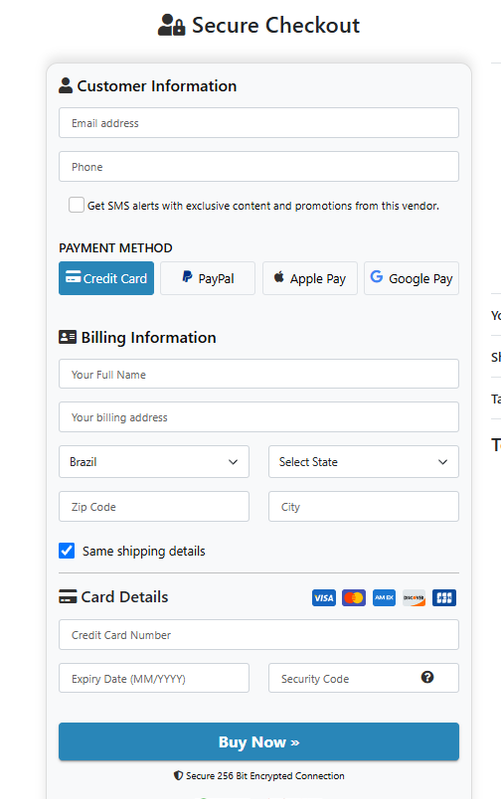Viewport: 501px width, 799px height.
Task: Click into the Credit Card Number field
Action: (259, 635)
